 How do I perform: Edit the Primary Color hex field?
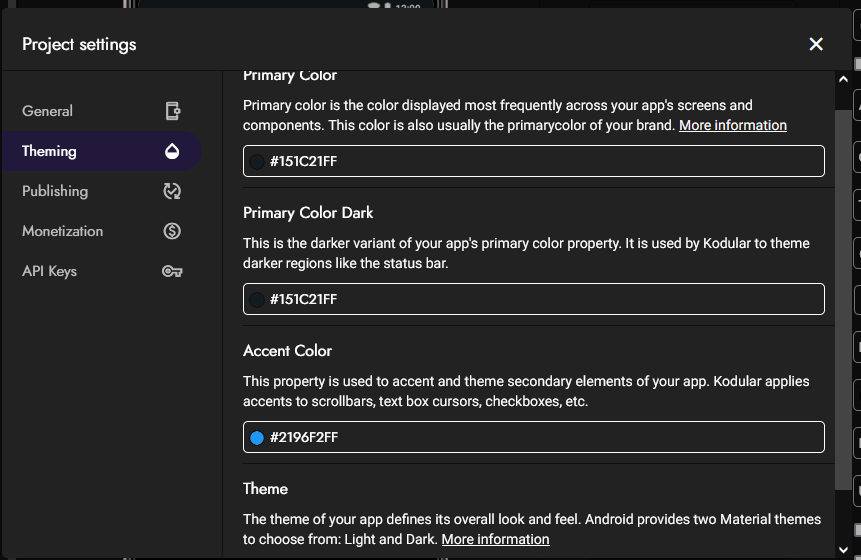pos(534,161)
